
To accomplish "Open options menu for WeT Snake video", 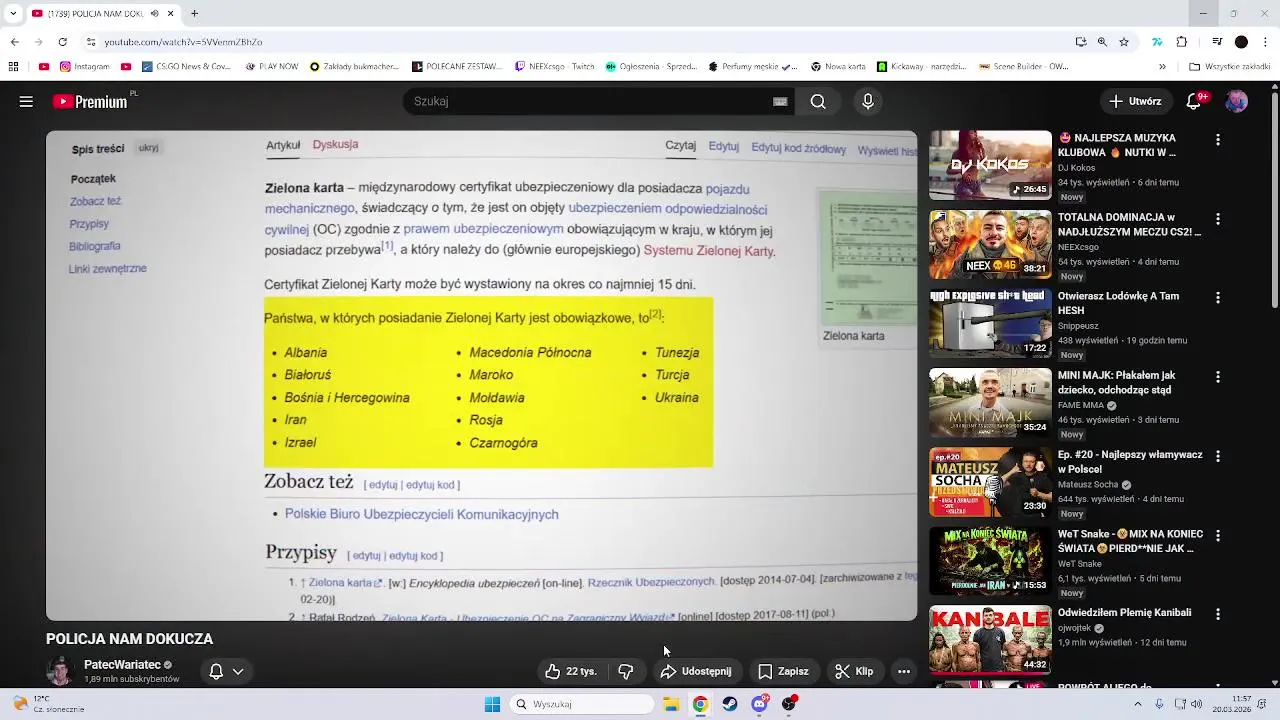I will [1218, 535].
